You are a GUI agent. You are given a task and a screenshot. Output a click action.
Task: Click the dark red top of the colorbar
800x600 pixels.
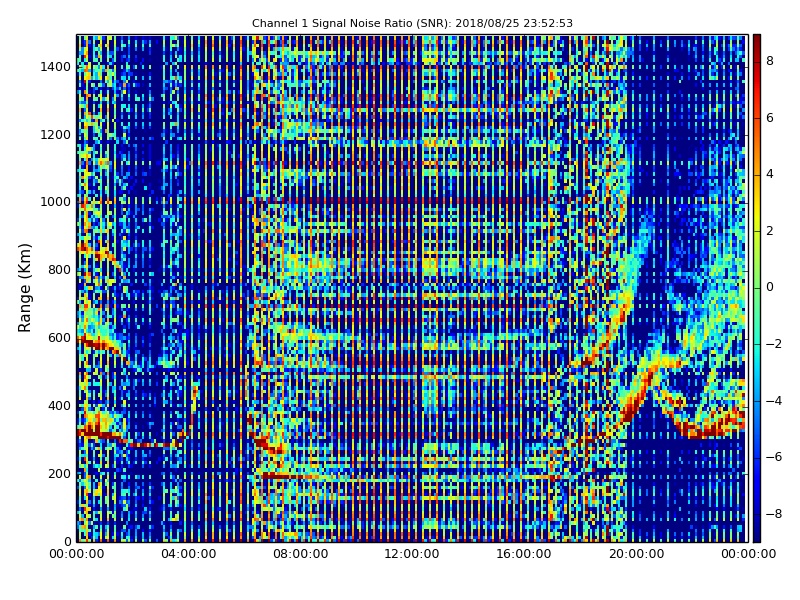(x=757, y=41)
